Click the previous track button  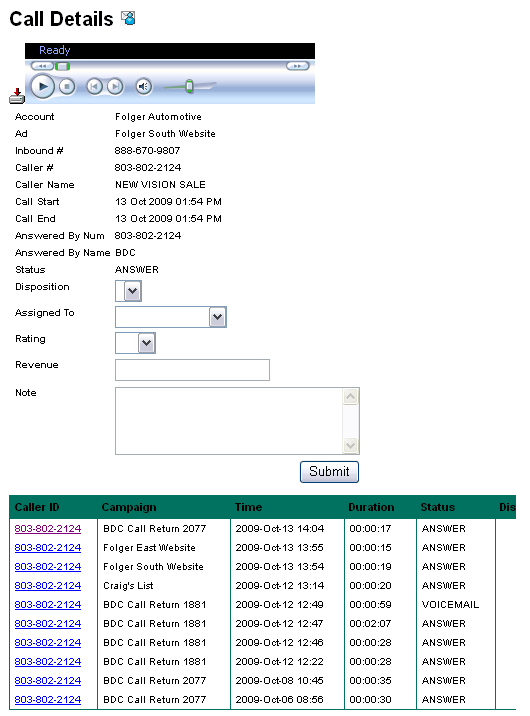click(94, 86)
